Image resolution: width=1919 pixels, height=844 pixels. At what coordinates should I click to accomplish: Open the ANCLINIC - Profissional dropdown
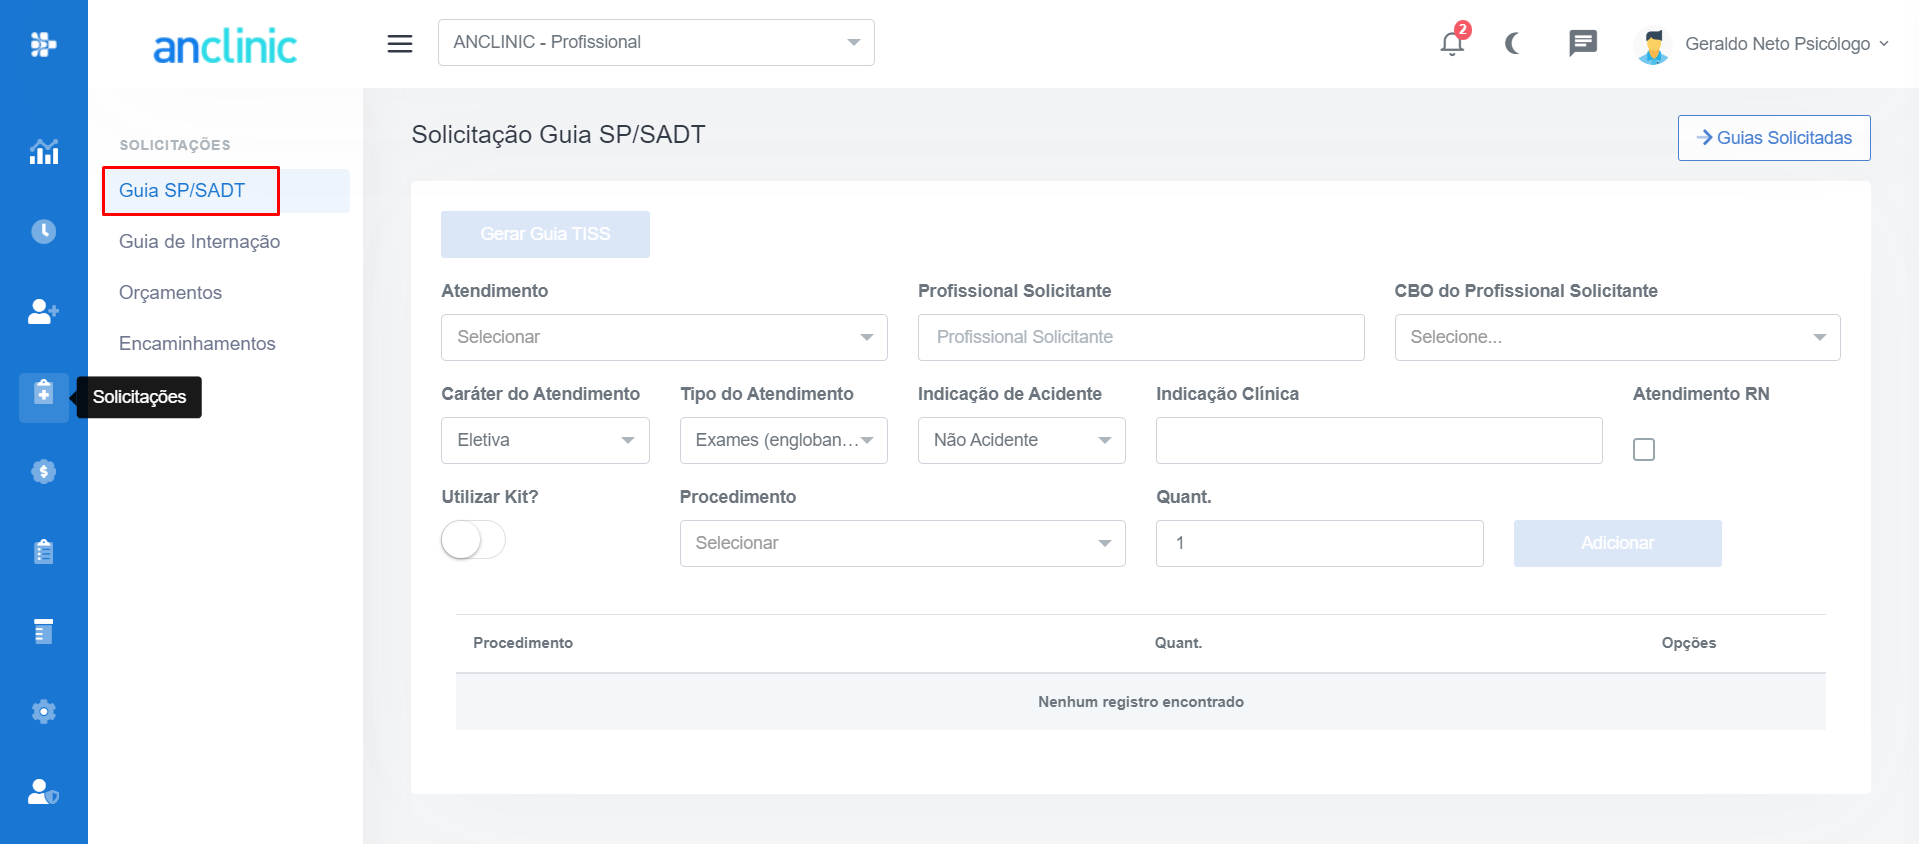(x=656, y=43)
